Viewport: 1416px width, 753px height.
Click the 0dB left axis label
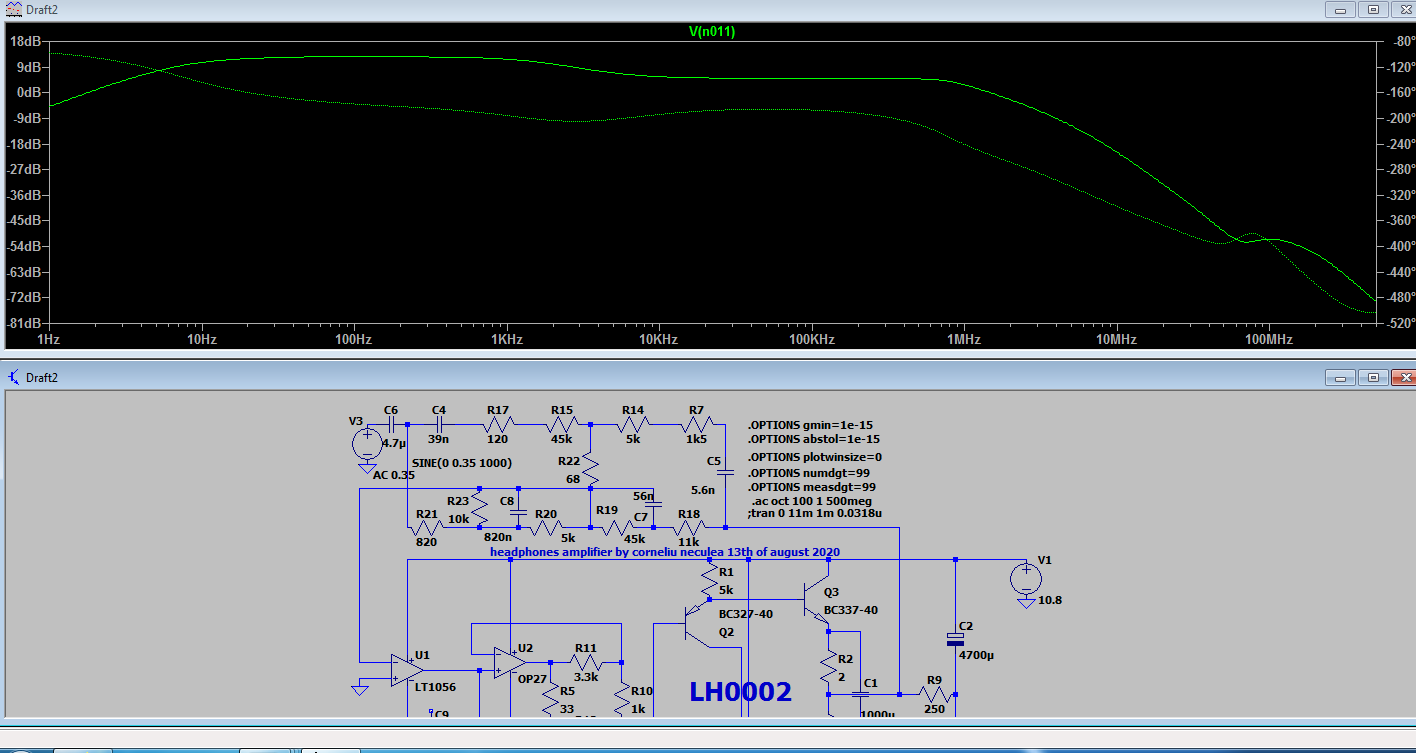28,92
